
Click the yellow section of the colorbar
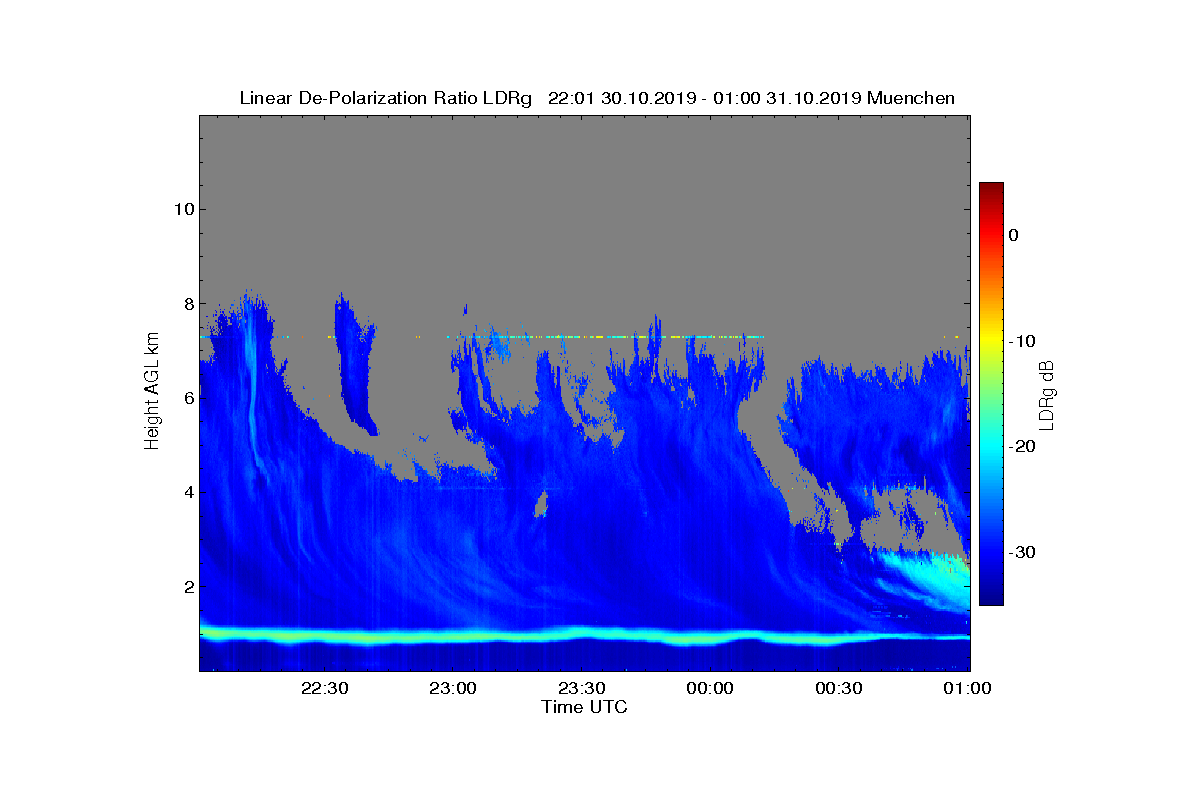(991, 341)
